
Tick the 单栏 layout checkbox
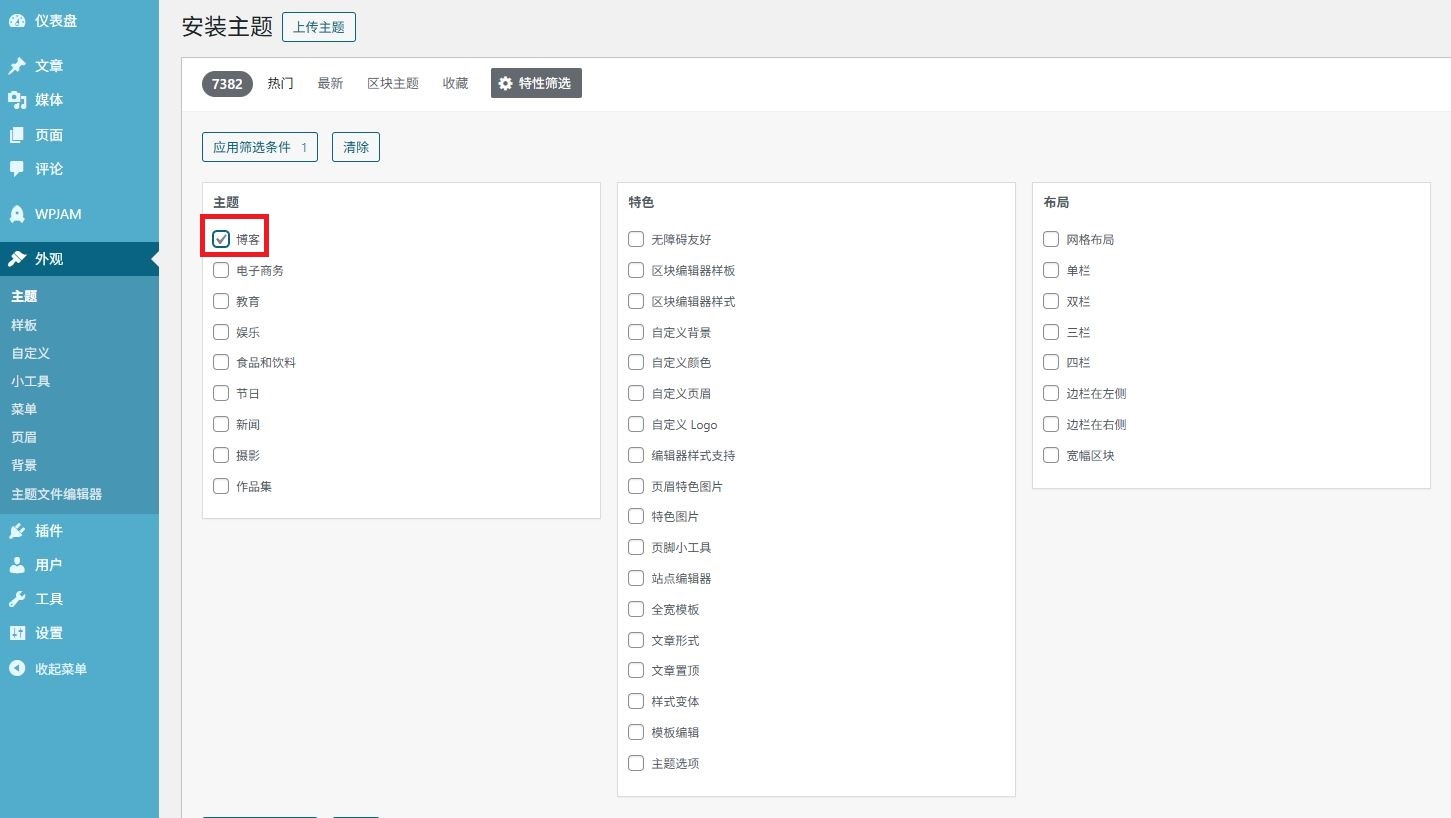(1051, 271)
